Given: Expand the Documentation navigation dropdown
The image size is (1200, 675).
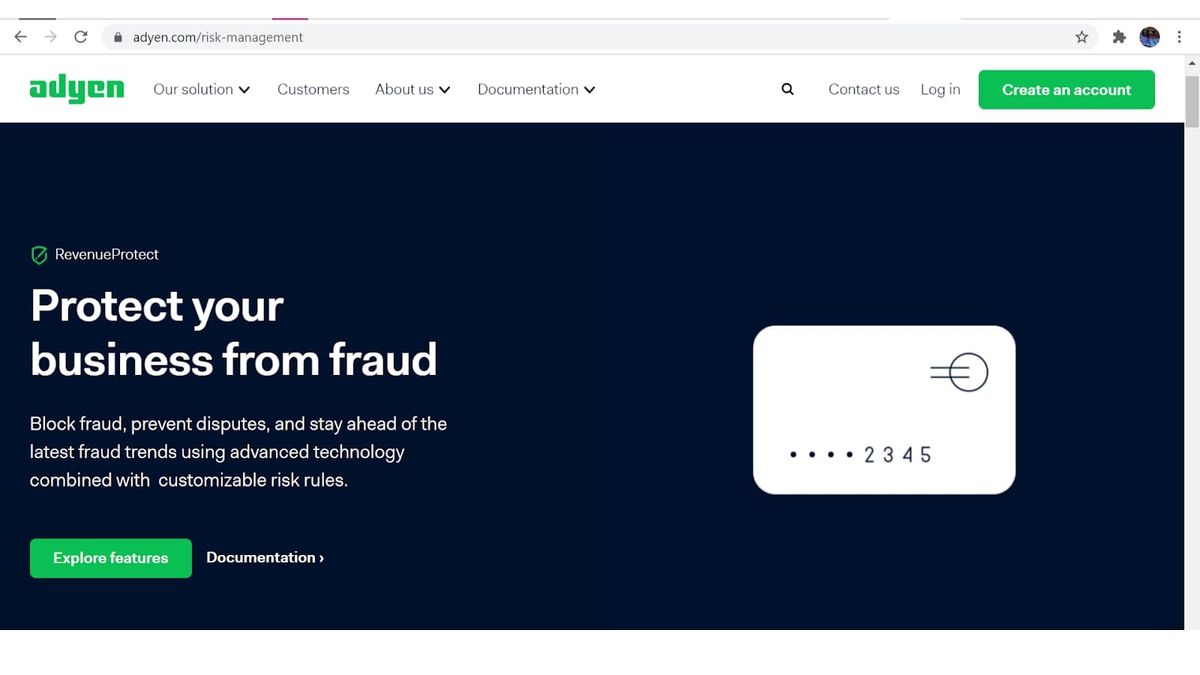Looking at the screenshot, I should coord(535,89).
